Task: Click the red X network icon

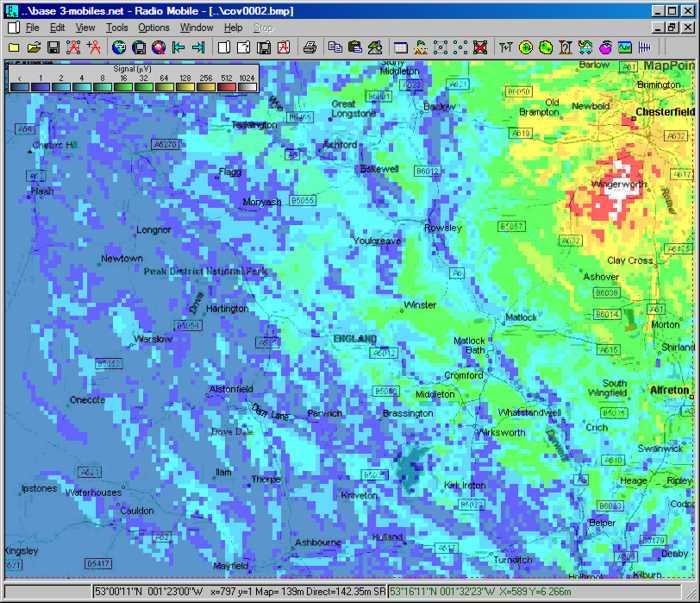Action: point(480,47)
